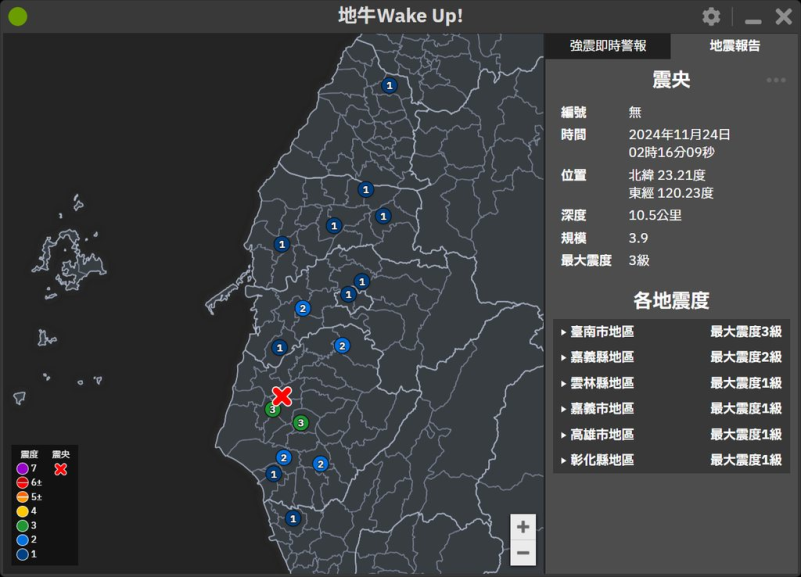Zoom in the map with plus button
Image resolution: width=801 pixels, height=577 pixels.
pyautogui.click(x=523, y=526)
